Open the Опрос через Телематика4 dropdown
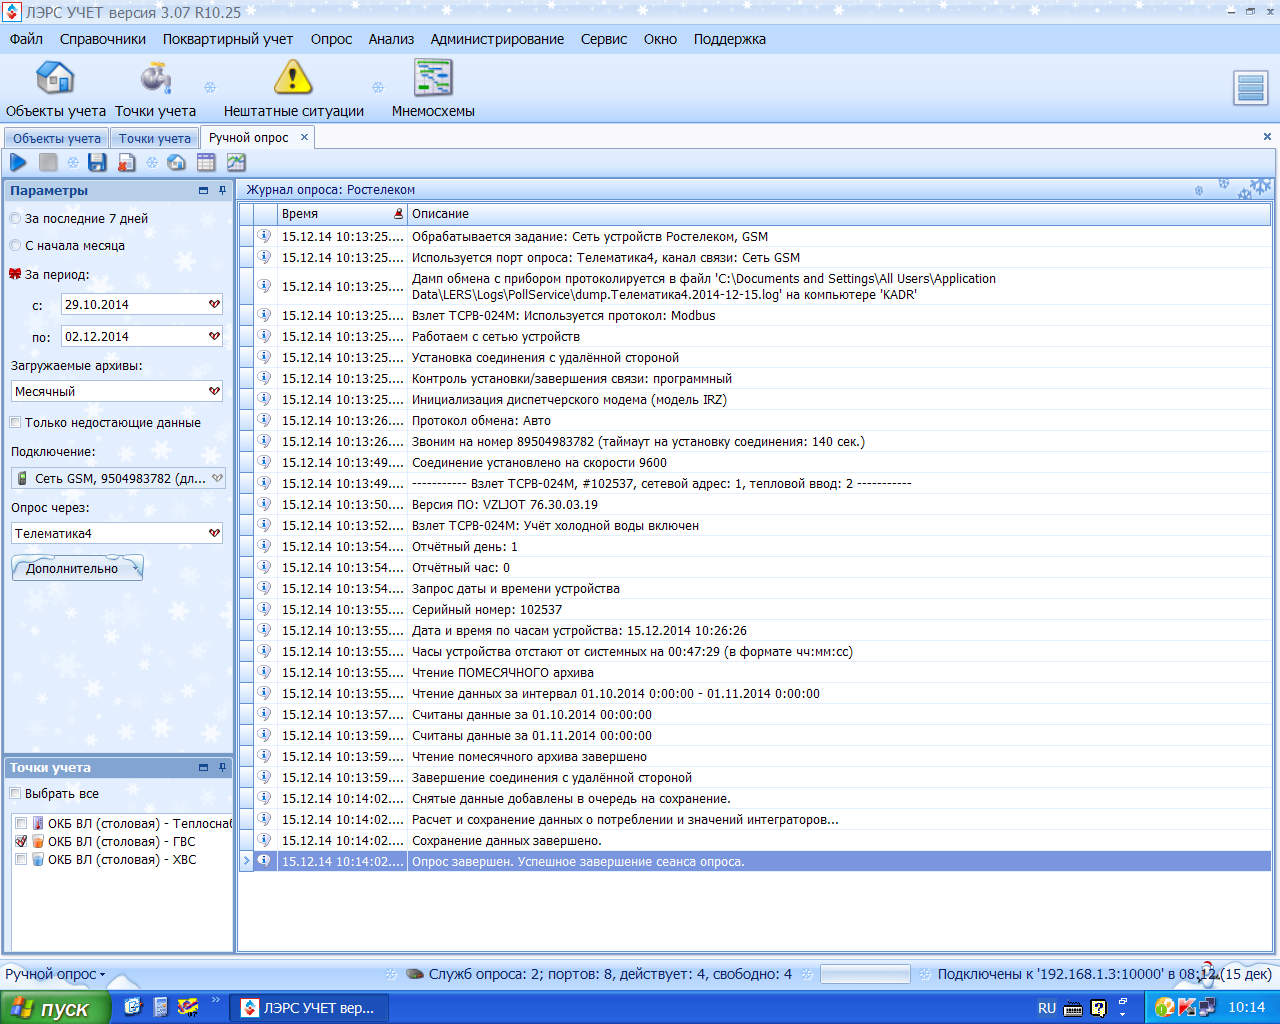The image size is (1280, 1024). [214, 533]
